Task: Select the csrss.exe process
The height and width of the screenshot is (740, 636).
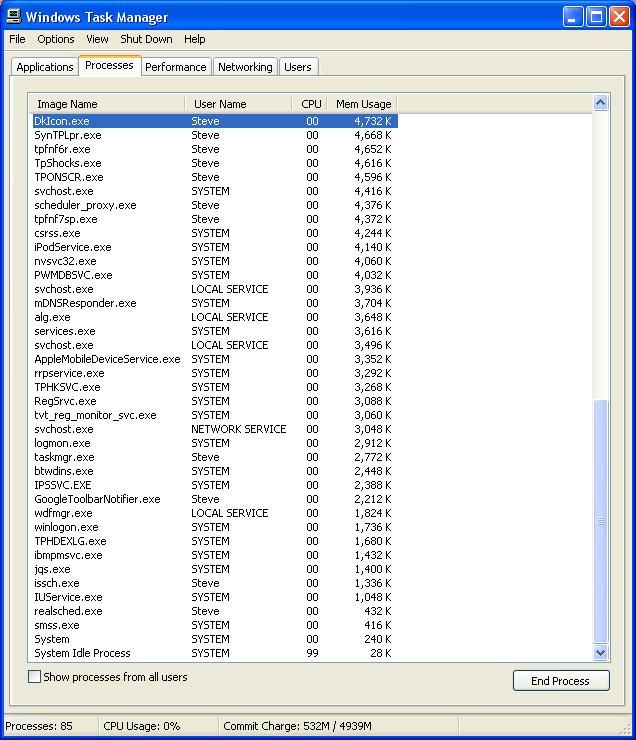Action: pos(215,233)
